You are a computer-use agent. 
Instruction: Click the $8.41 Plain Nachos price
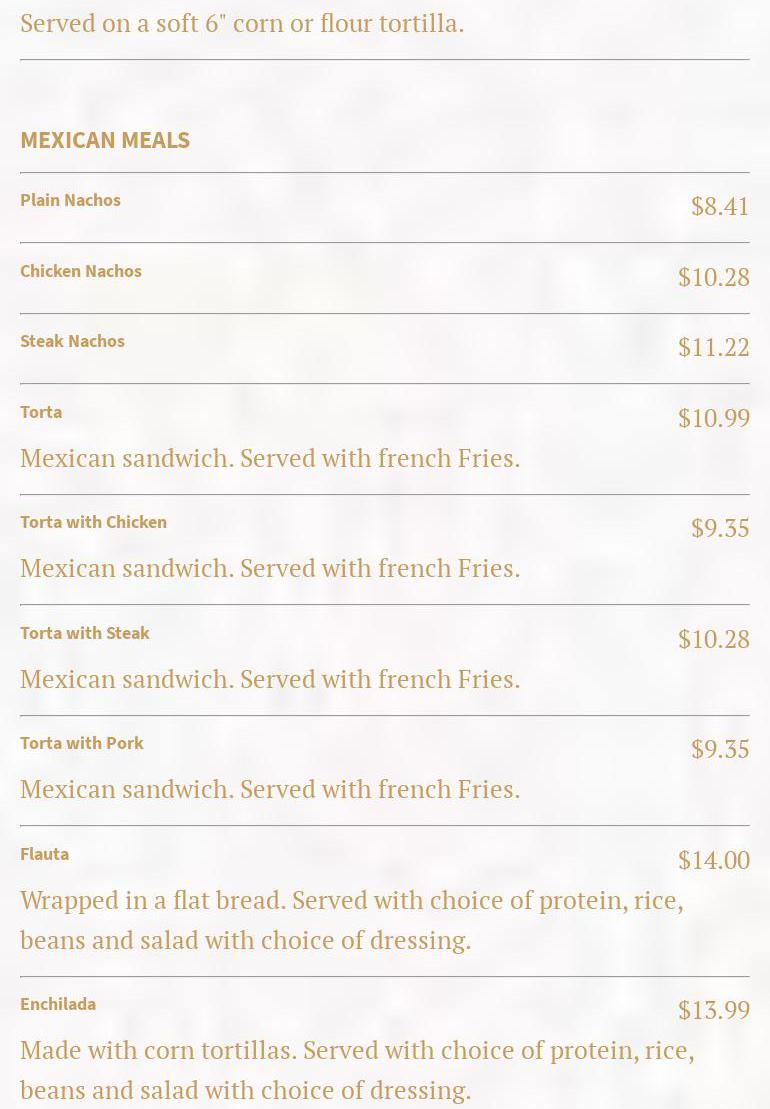(x=719, y=206)
